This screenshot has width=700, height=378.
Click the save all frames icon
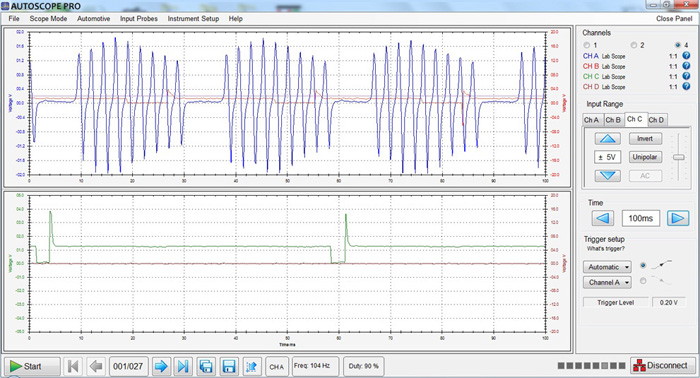206,366
